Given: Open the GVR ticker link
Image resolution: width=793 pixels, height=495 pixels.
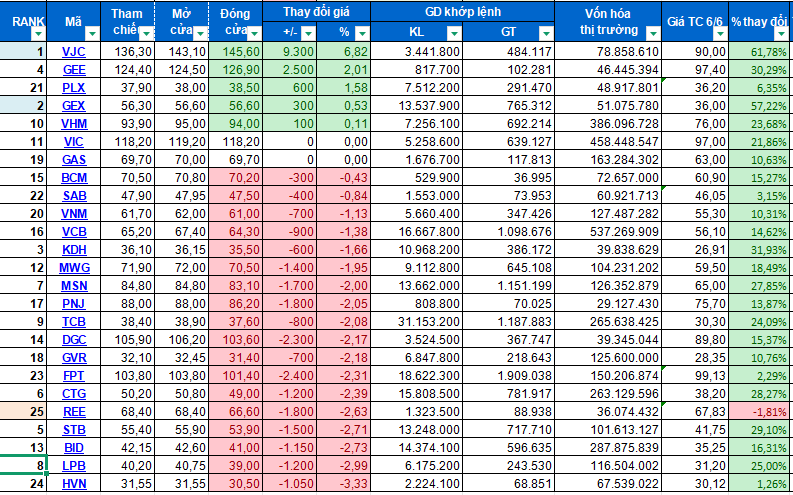Looking at the screenshot, I should (x=73, y=358).
